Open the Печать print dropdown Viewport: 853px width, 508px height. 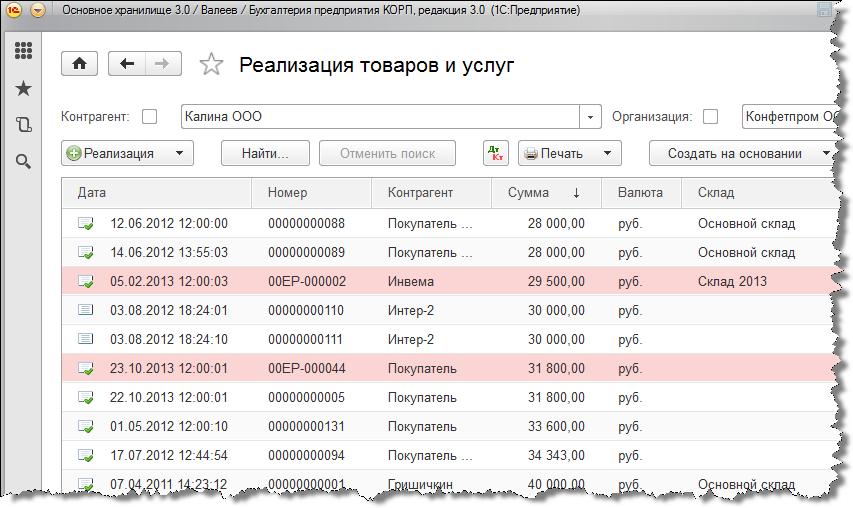pyautogui.click(x=570, y=153)
